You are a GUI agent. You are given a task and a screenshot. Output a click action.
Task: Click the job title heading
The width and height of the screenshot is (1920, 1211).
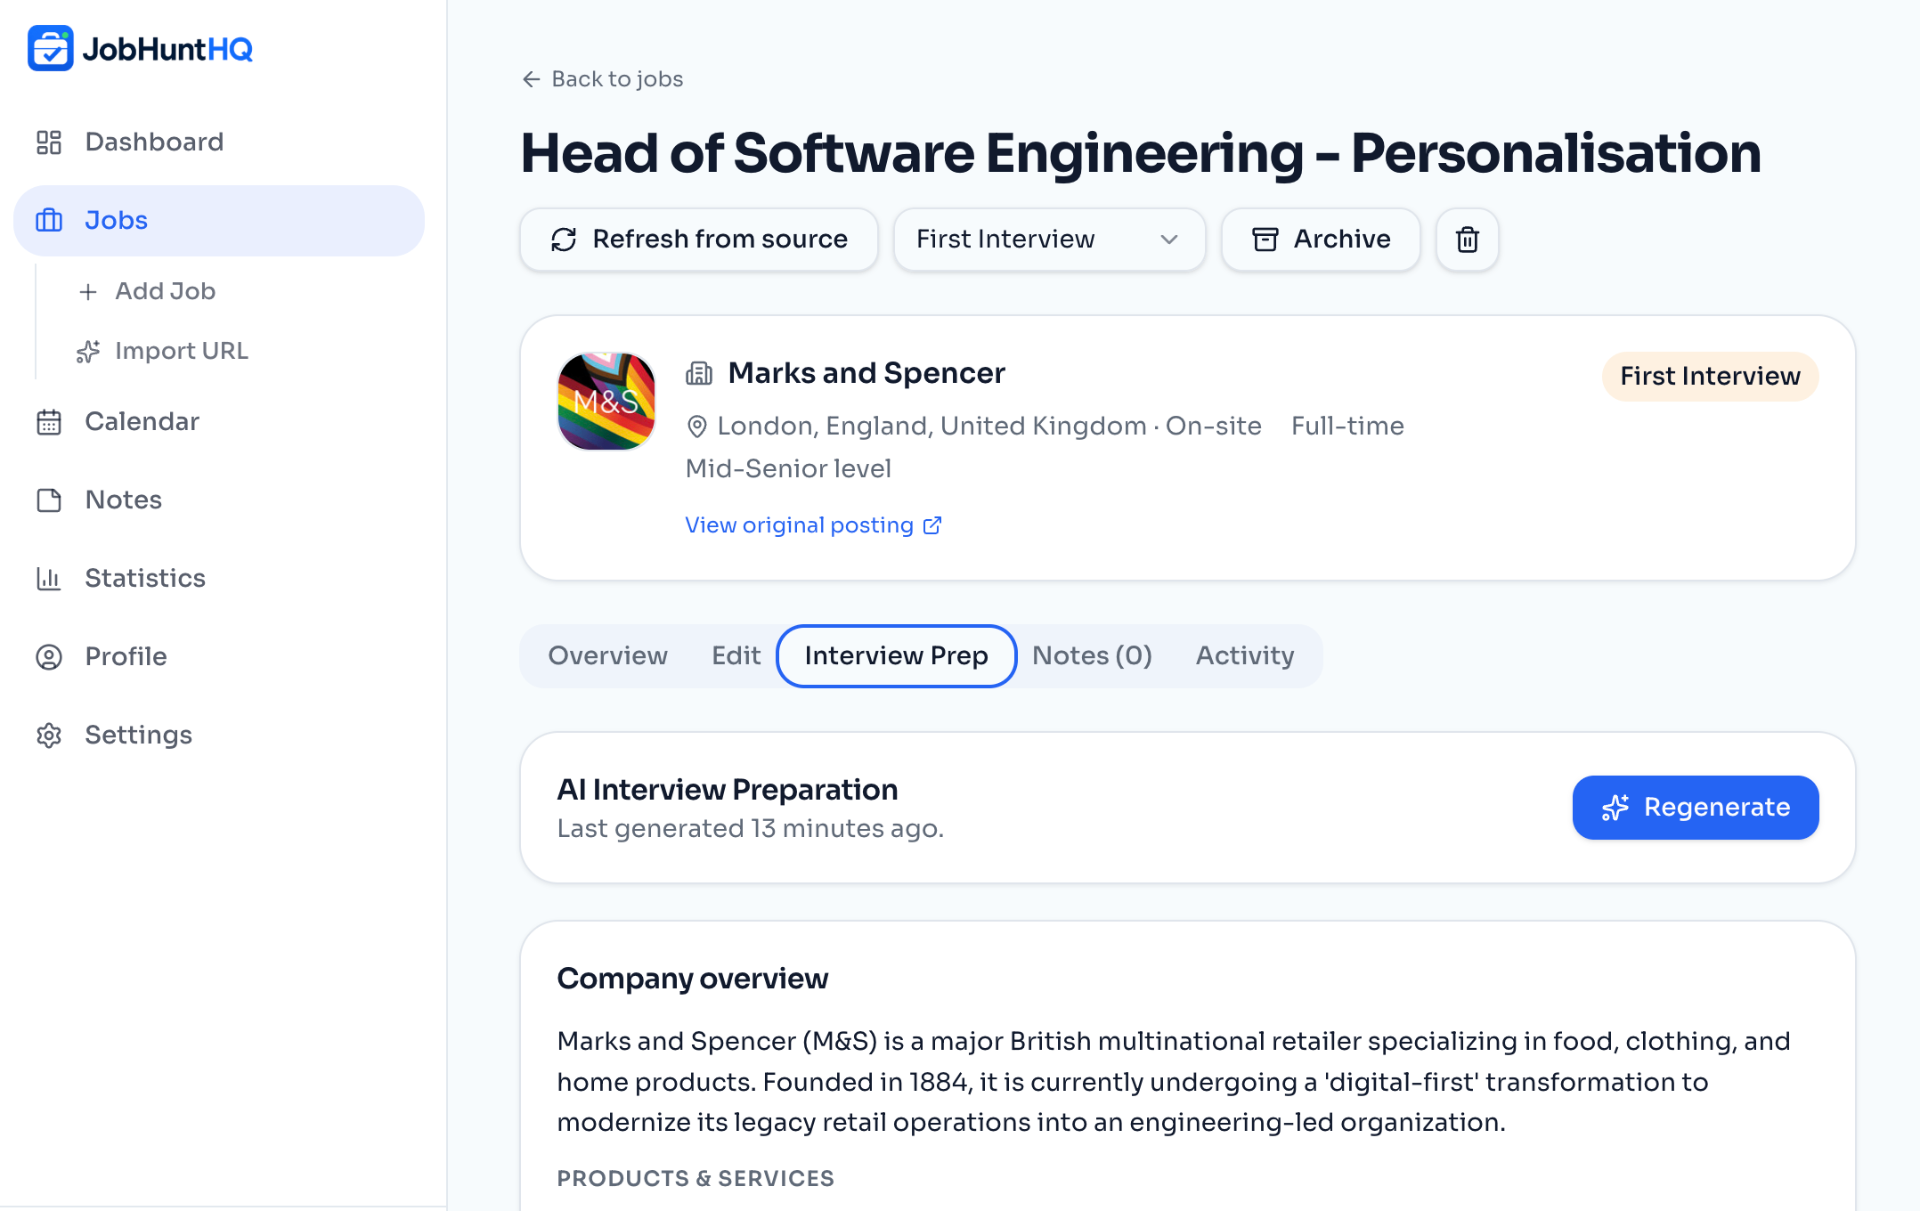(x=1141, y=153)
